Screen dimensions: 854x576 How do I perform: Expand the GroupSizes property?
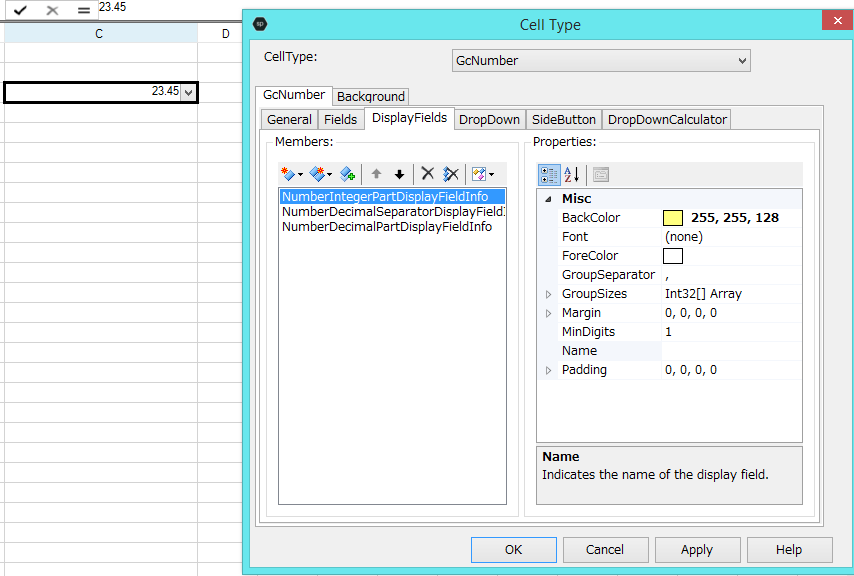(548, 294)
